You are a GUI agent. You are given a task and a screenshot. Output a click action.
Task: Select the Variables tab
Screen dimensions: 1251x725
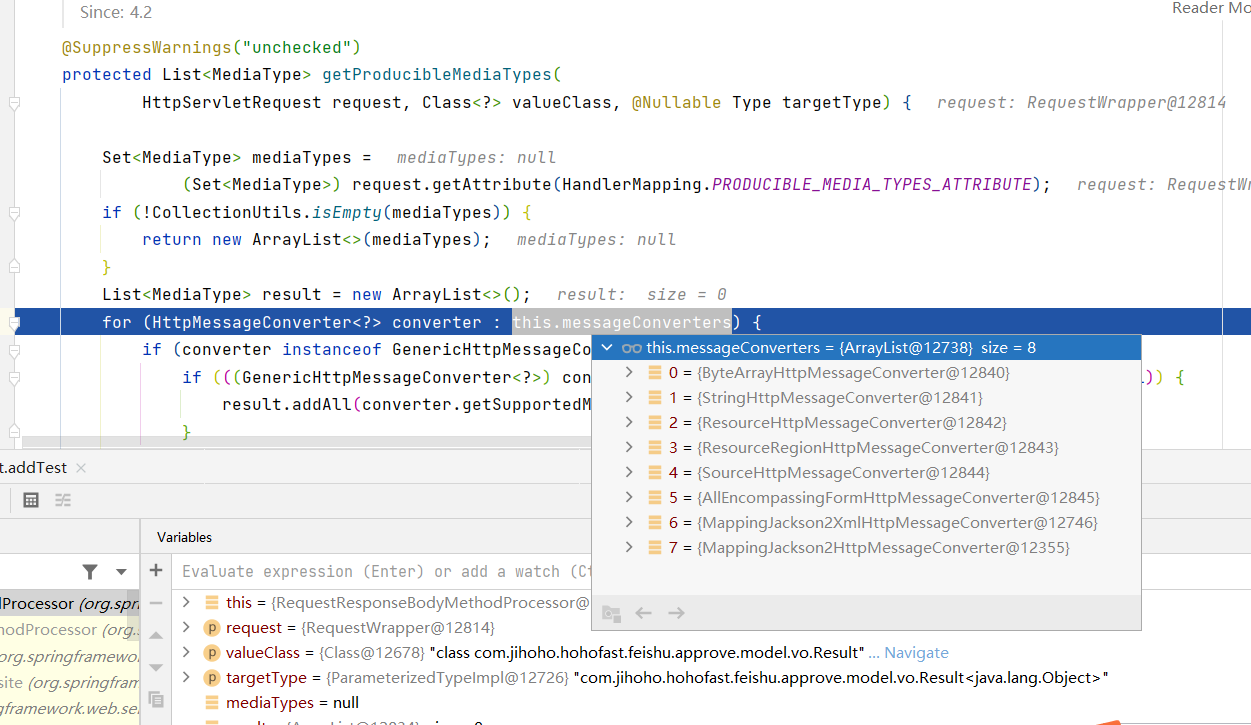point(184,537)
